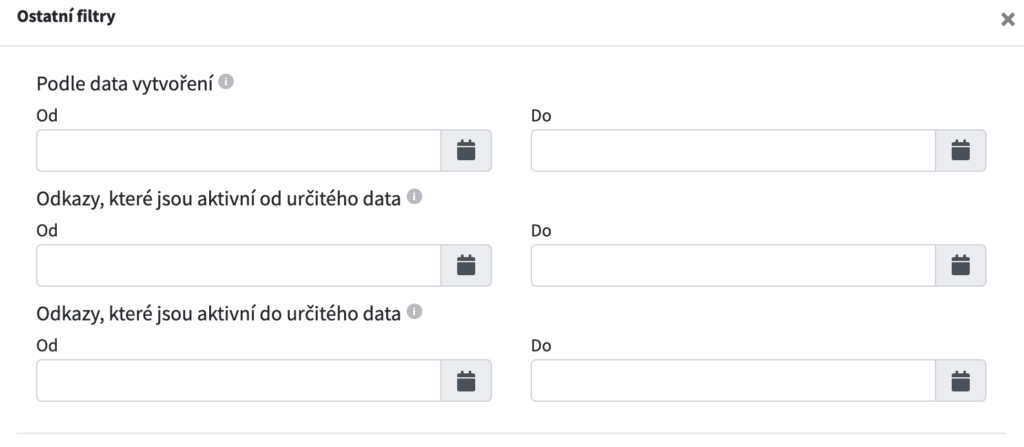Click the Podle data vytvoření heading
The width and height of the screenshot is (1024, 447).
[125, 84]
